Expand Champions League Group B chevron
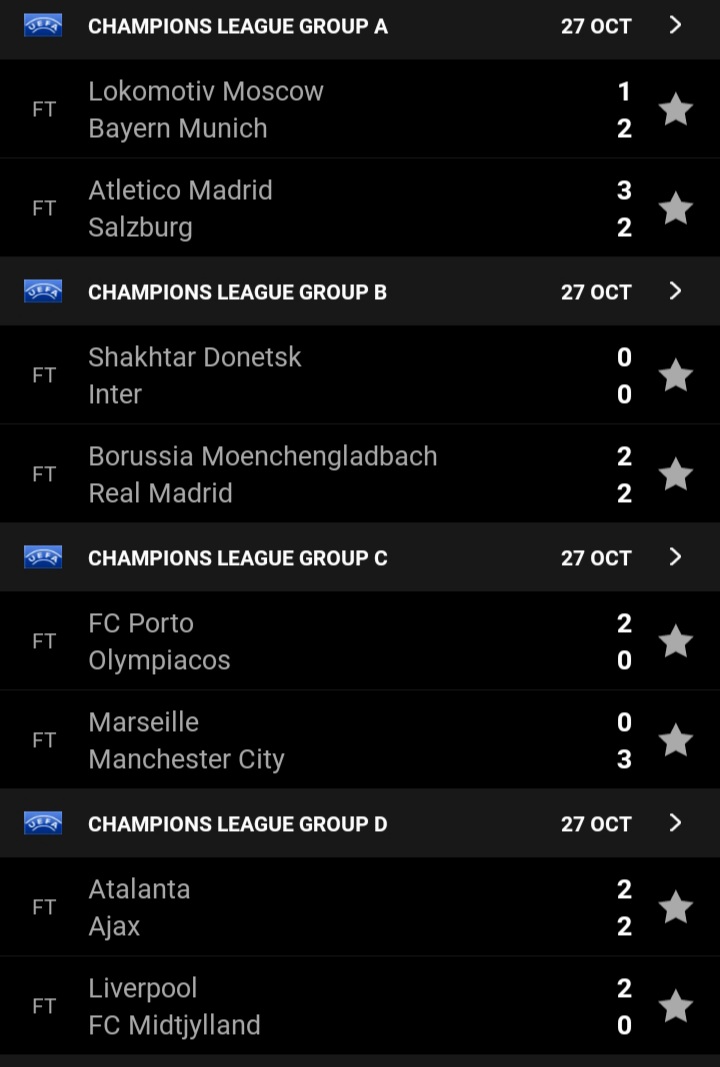 point(675,291)
